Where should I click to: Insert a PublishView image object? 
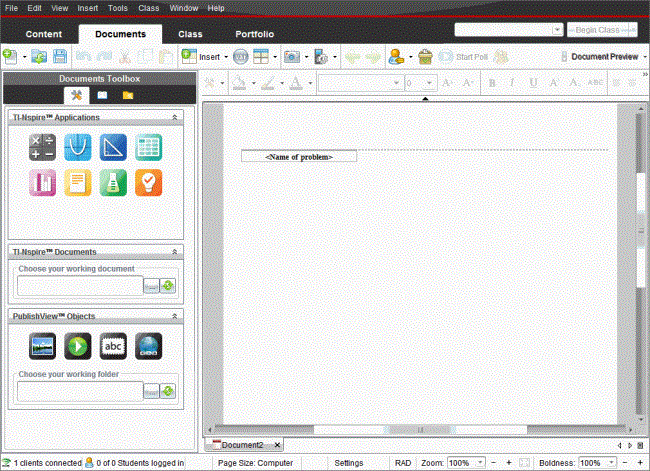pos(43,346)
